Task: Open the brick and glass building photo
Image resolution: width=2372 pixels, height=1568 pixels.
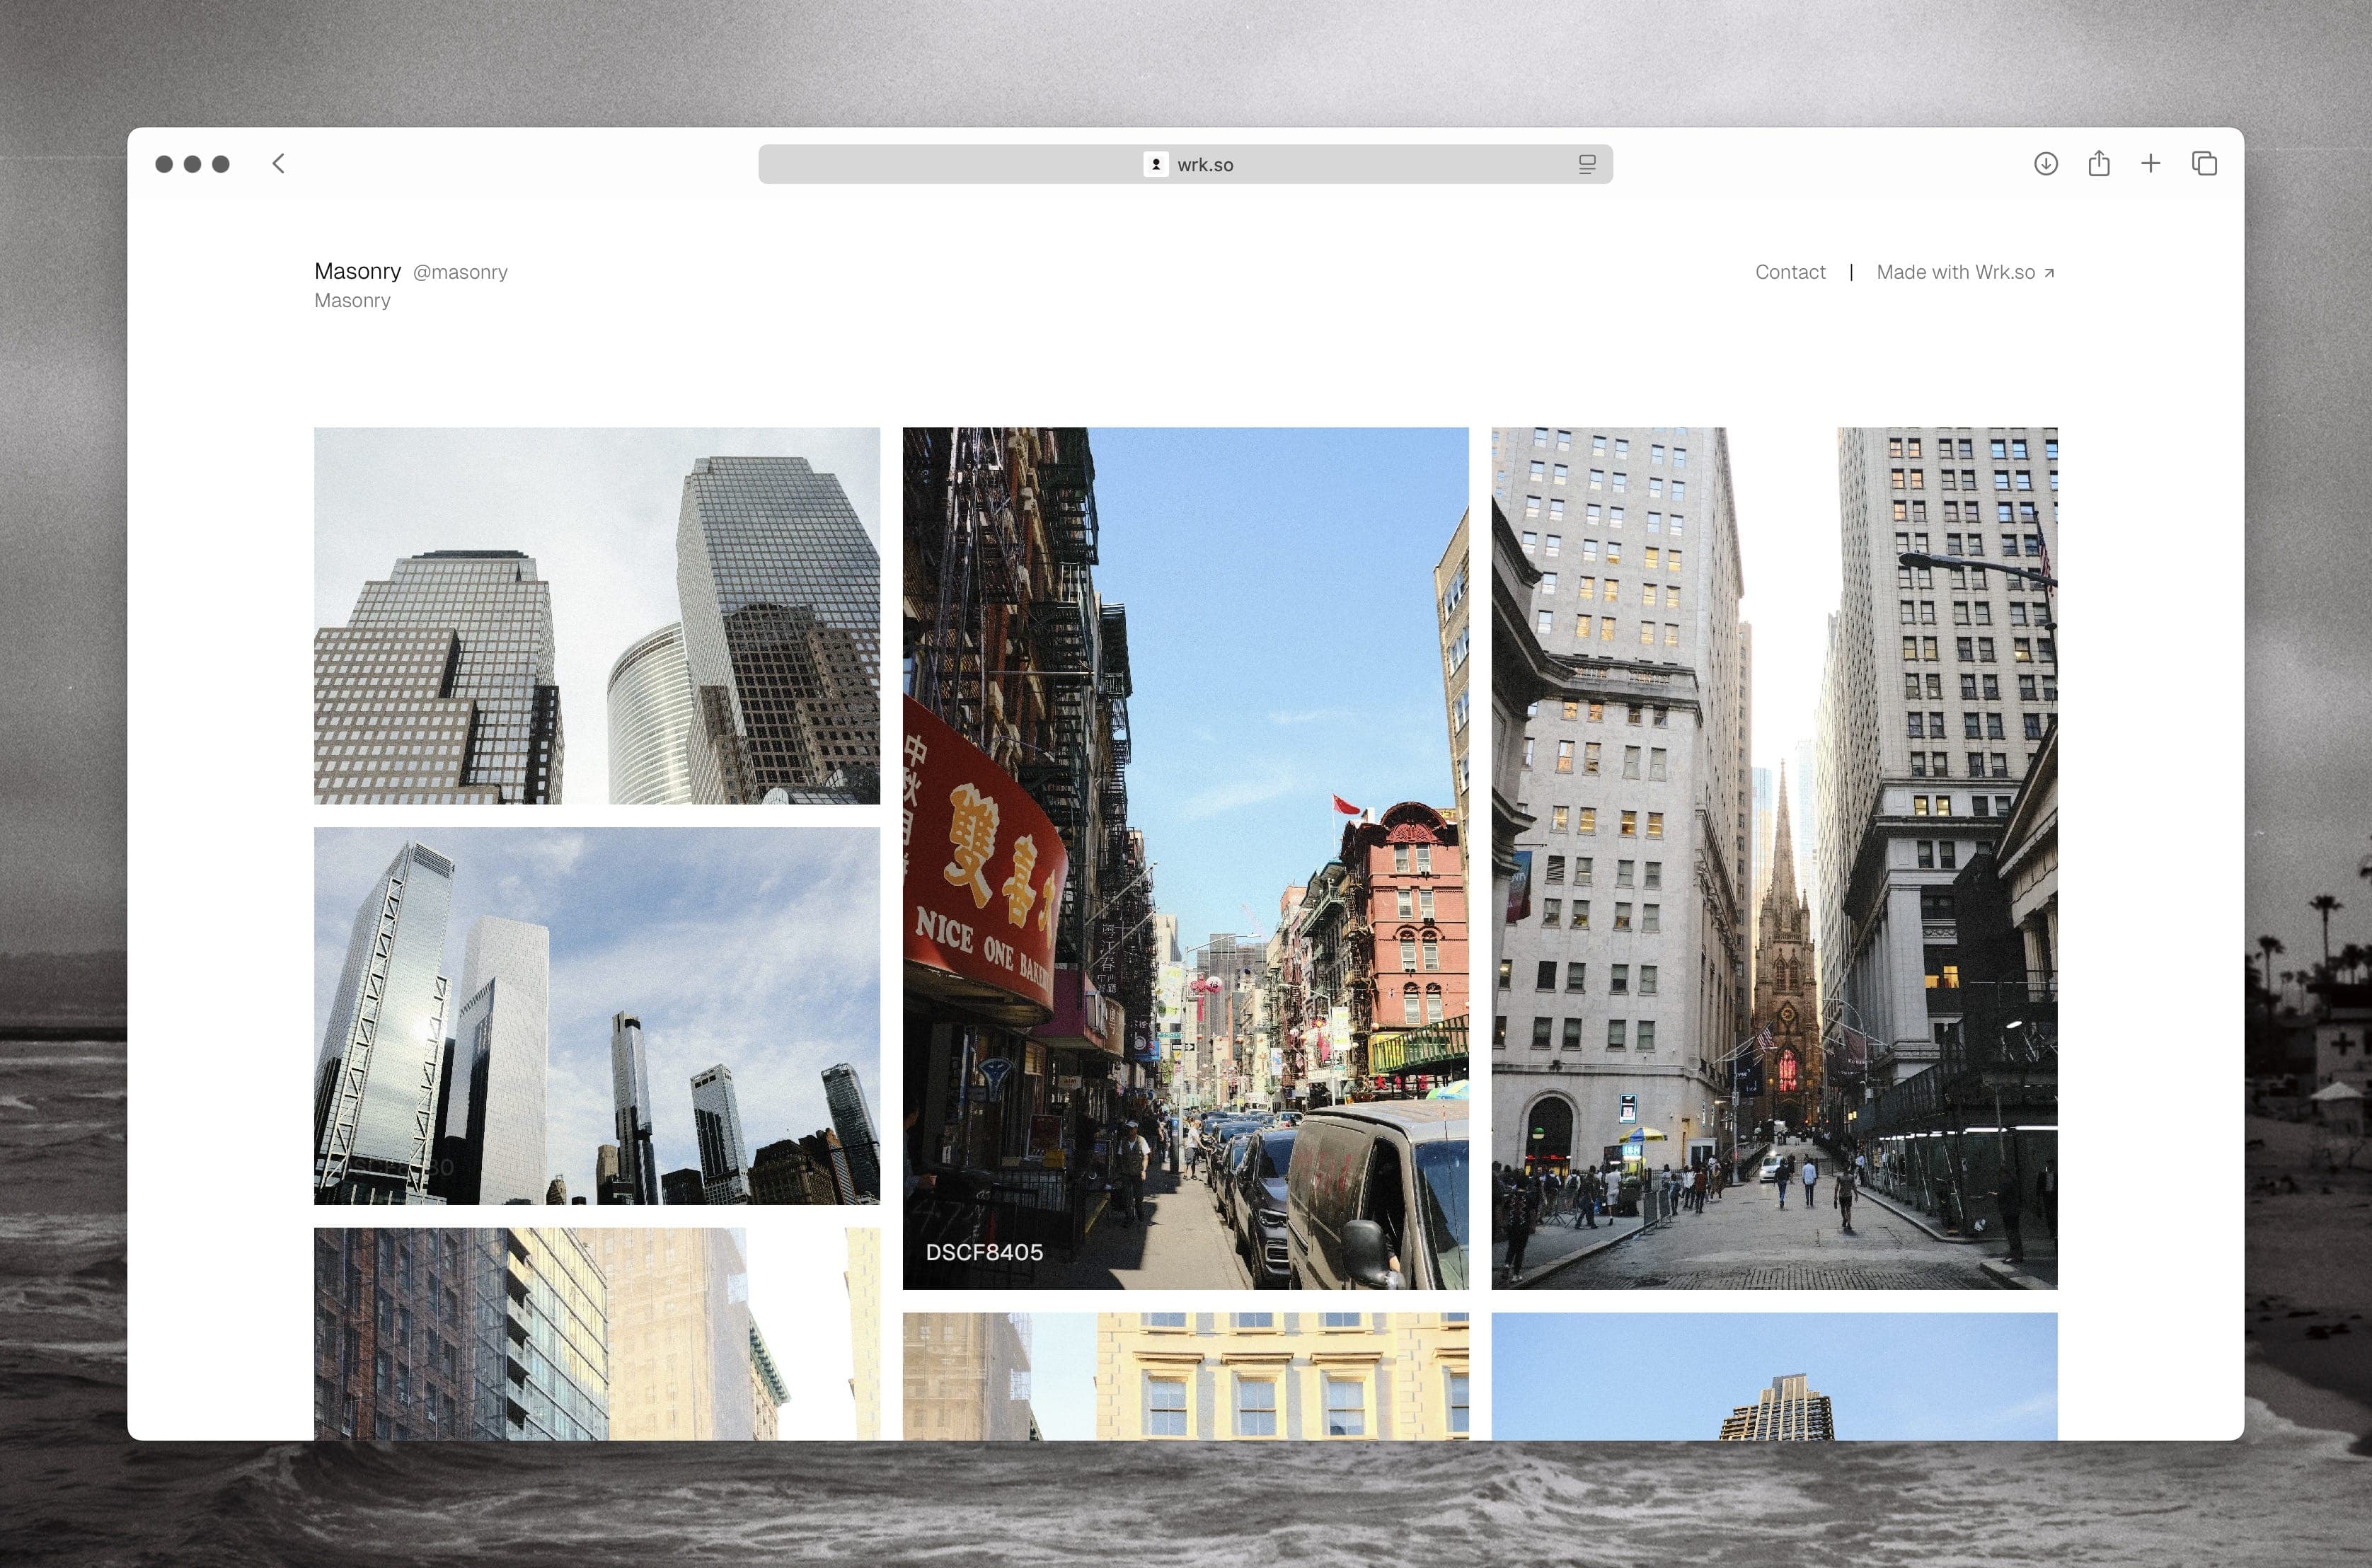Action: pos(597,1333)
